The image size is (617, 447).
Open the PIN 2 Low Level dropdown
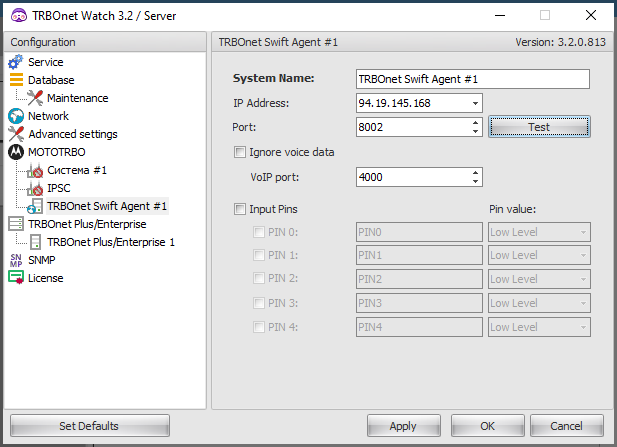coord(583,279)
